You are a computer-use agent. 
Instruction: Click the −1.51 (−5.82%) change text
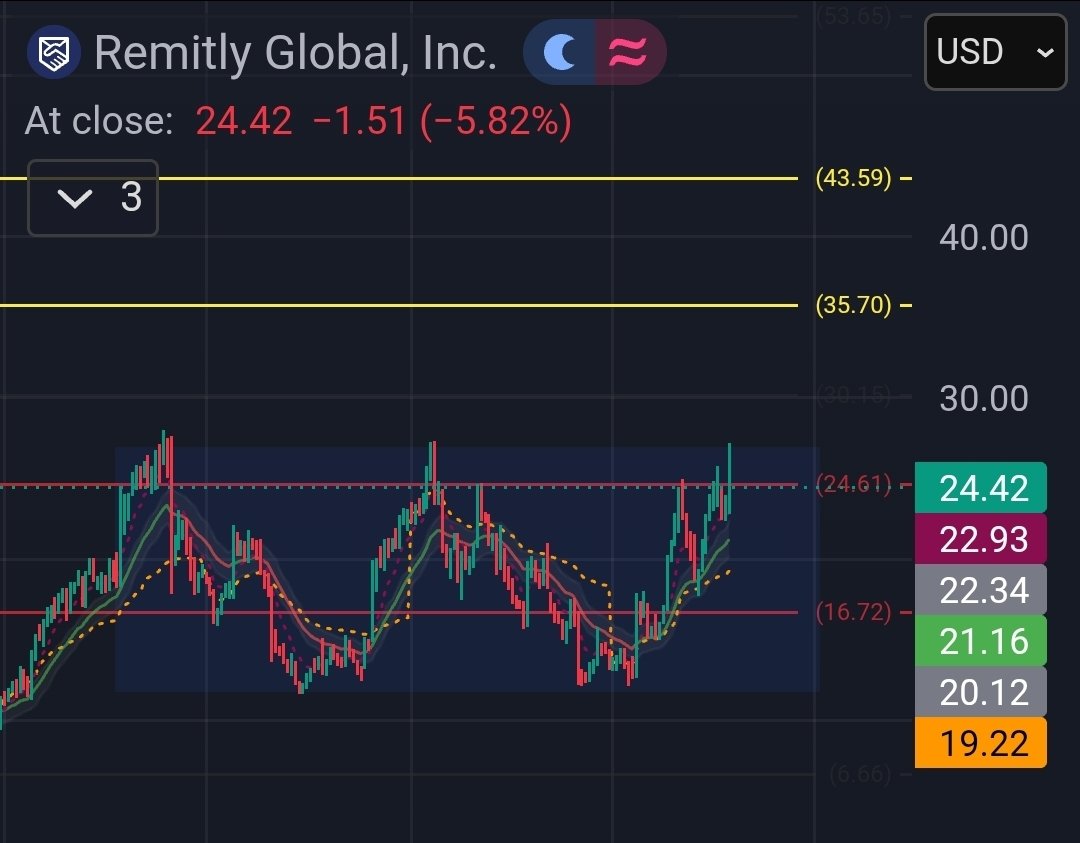click(442, 121)
